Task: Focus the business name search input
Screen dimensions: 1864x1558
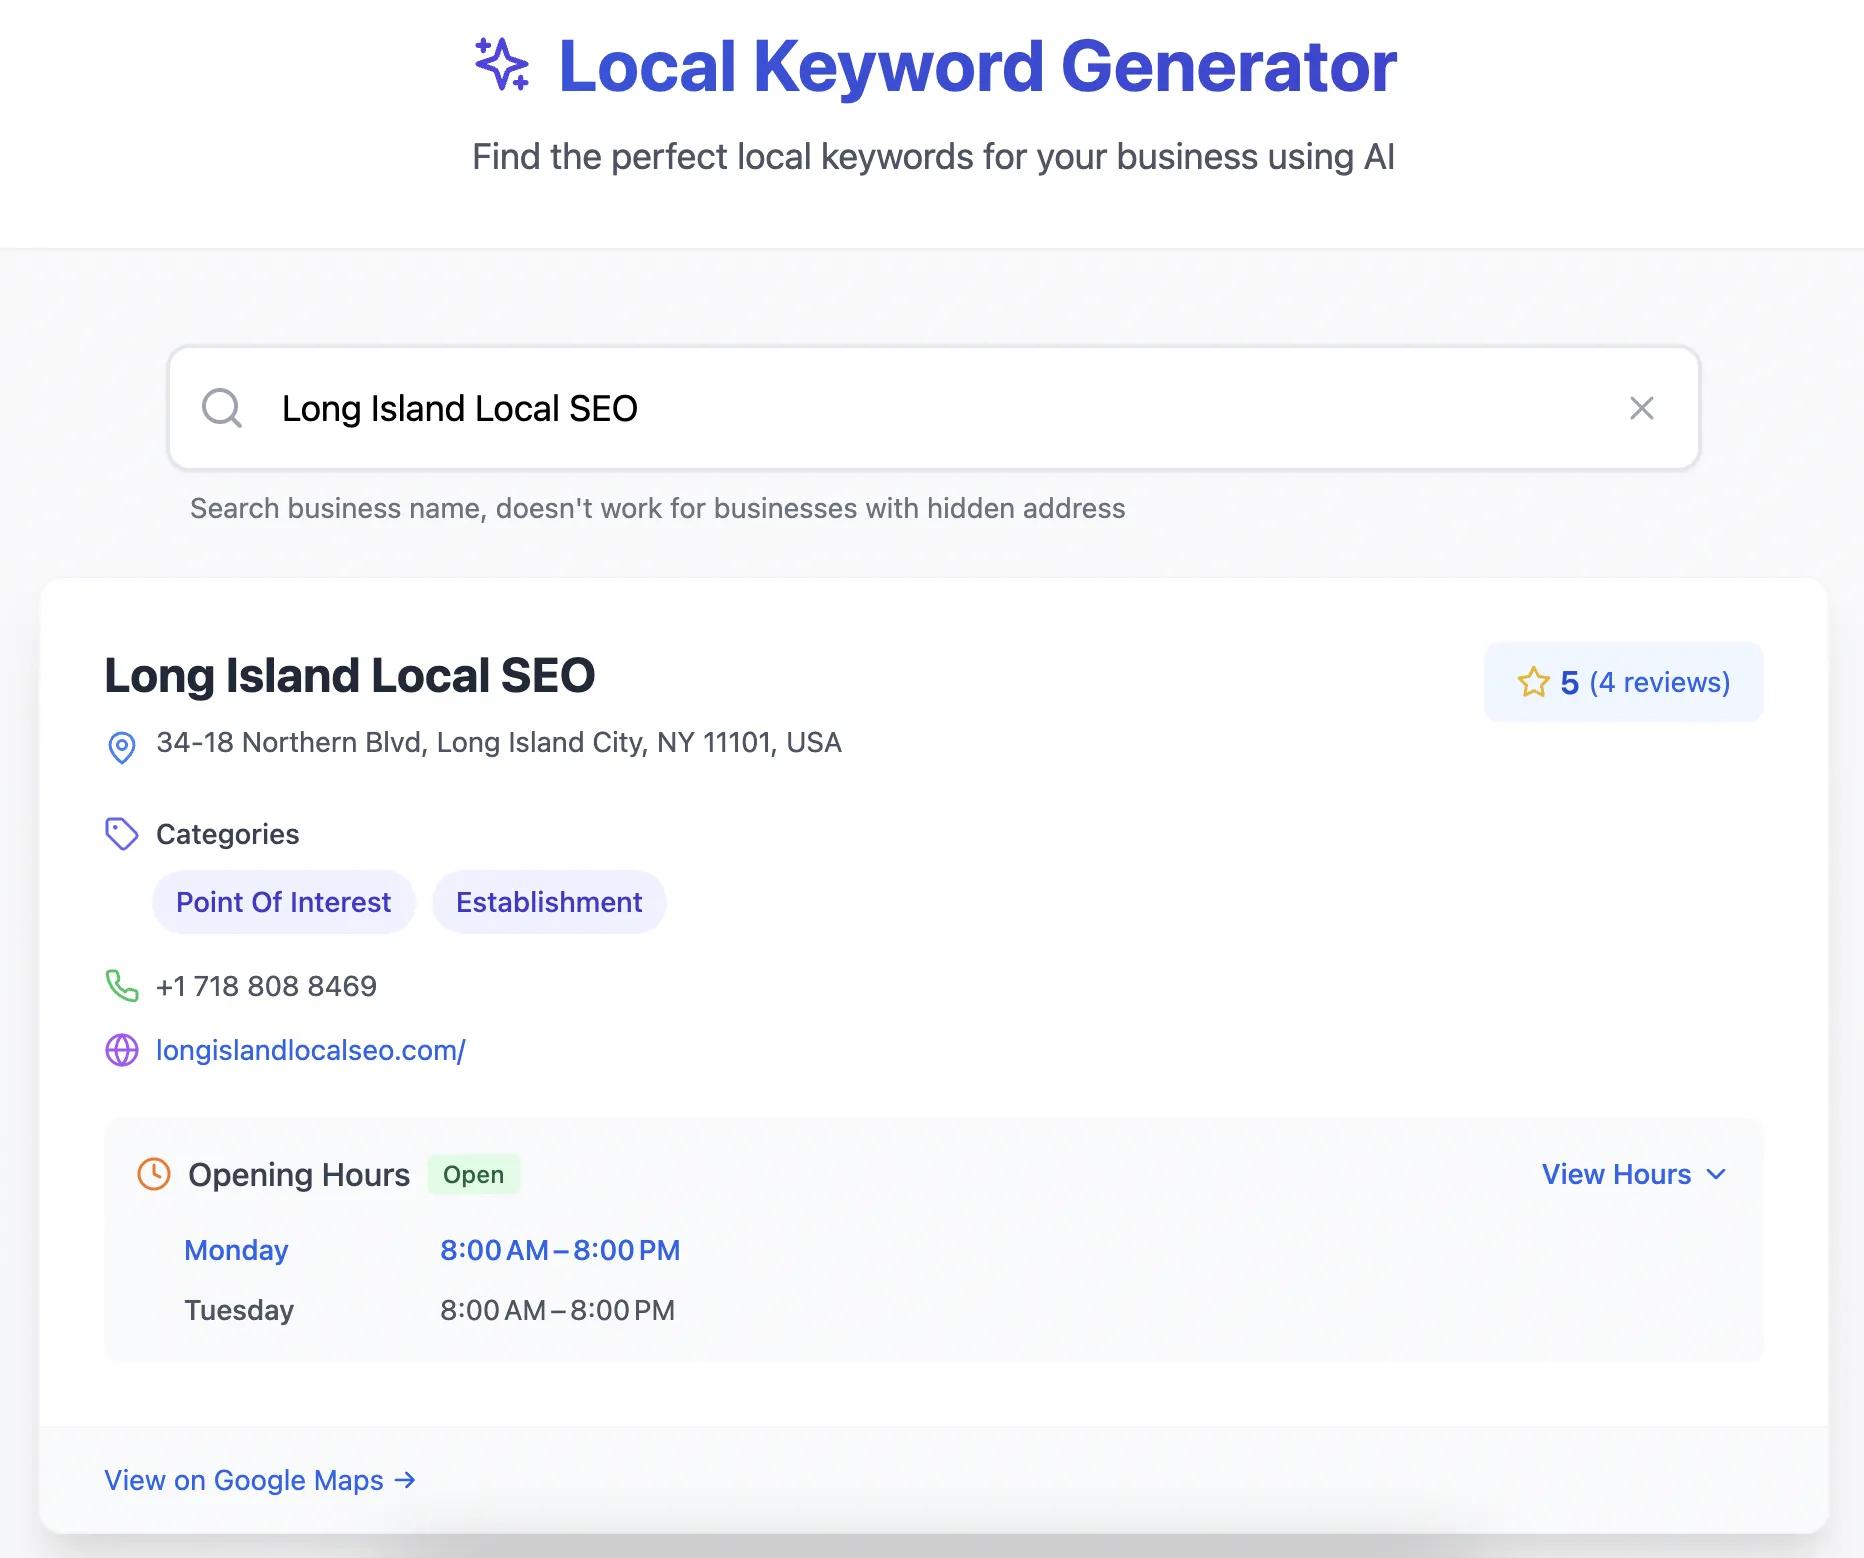Action: pyautogui.click(x=933, y=408)
